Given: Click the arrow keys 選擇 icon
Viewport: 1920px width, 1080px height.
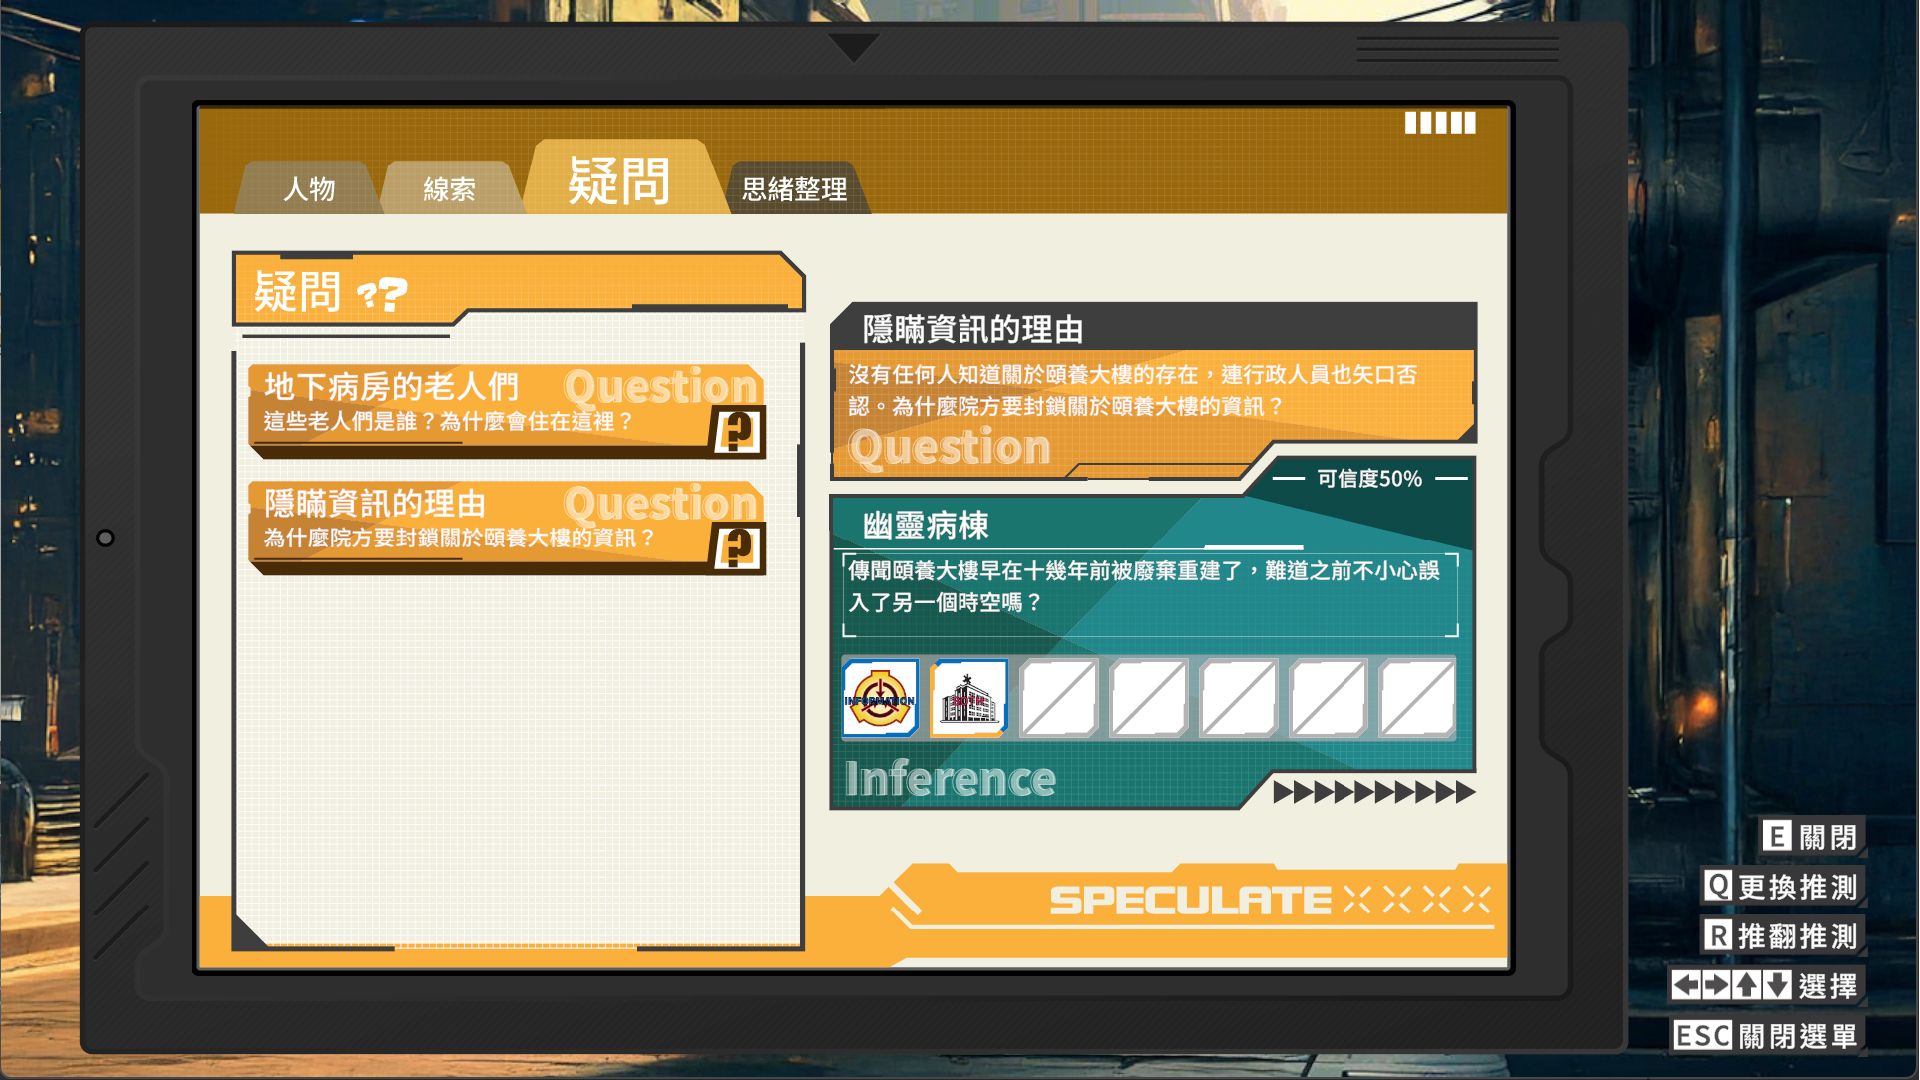Looking at the screenshot, I should (x=1732, y=985).
